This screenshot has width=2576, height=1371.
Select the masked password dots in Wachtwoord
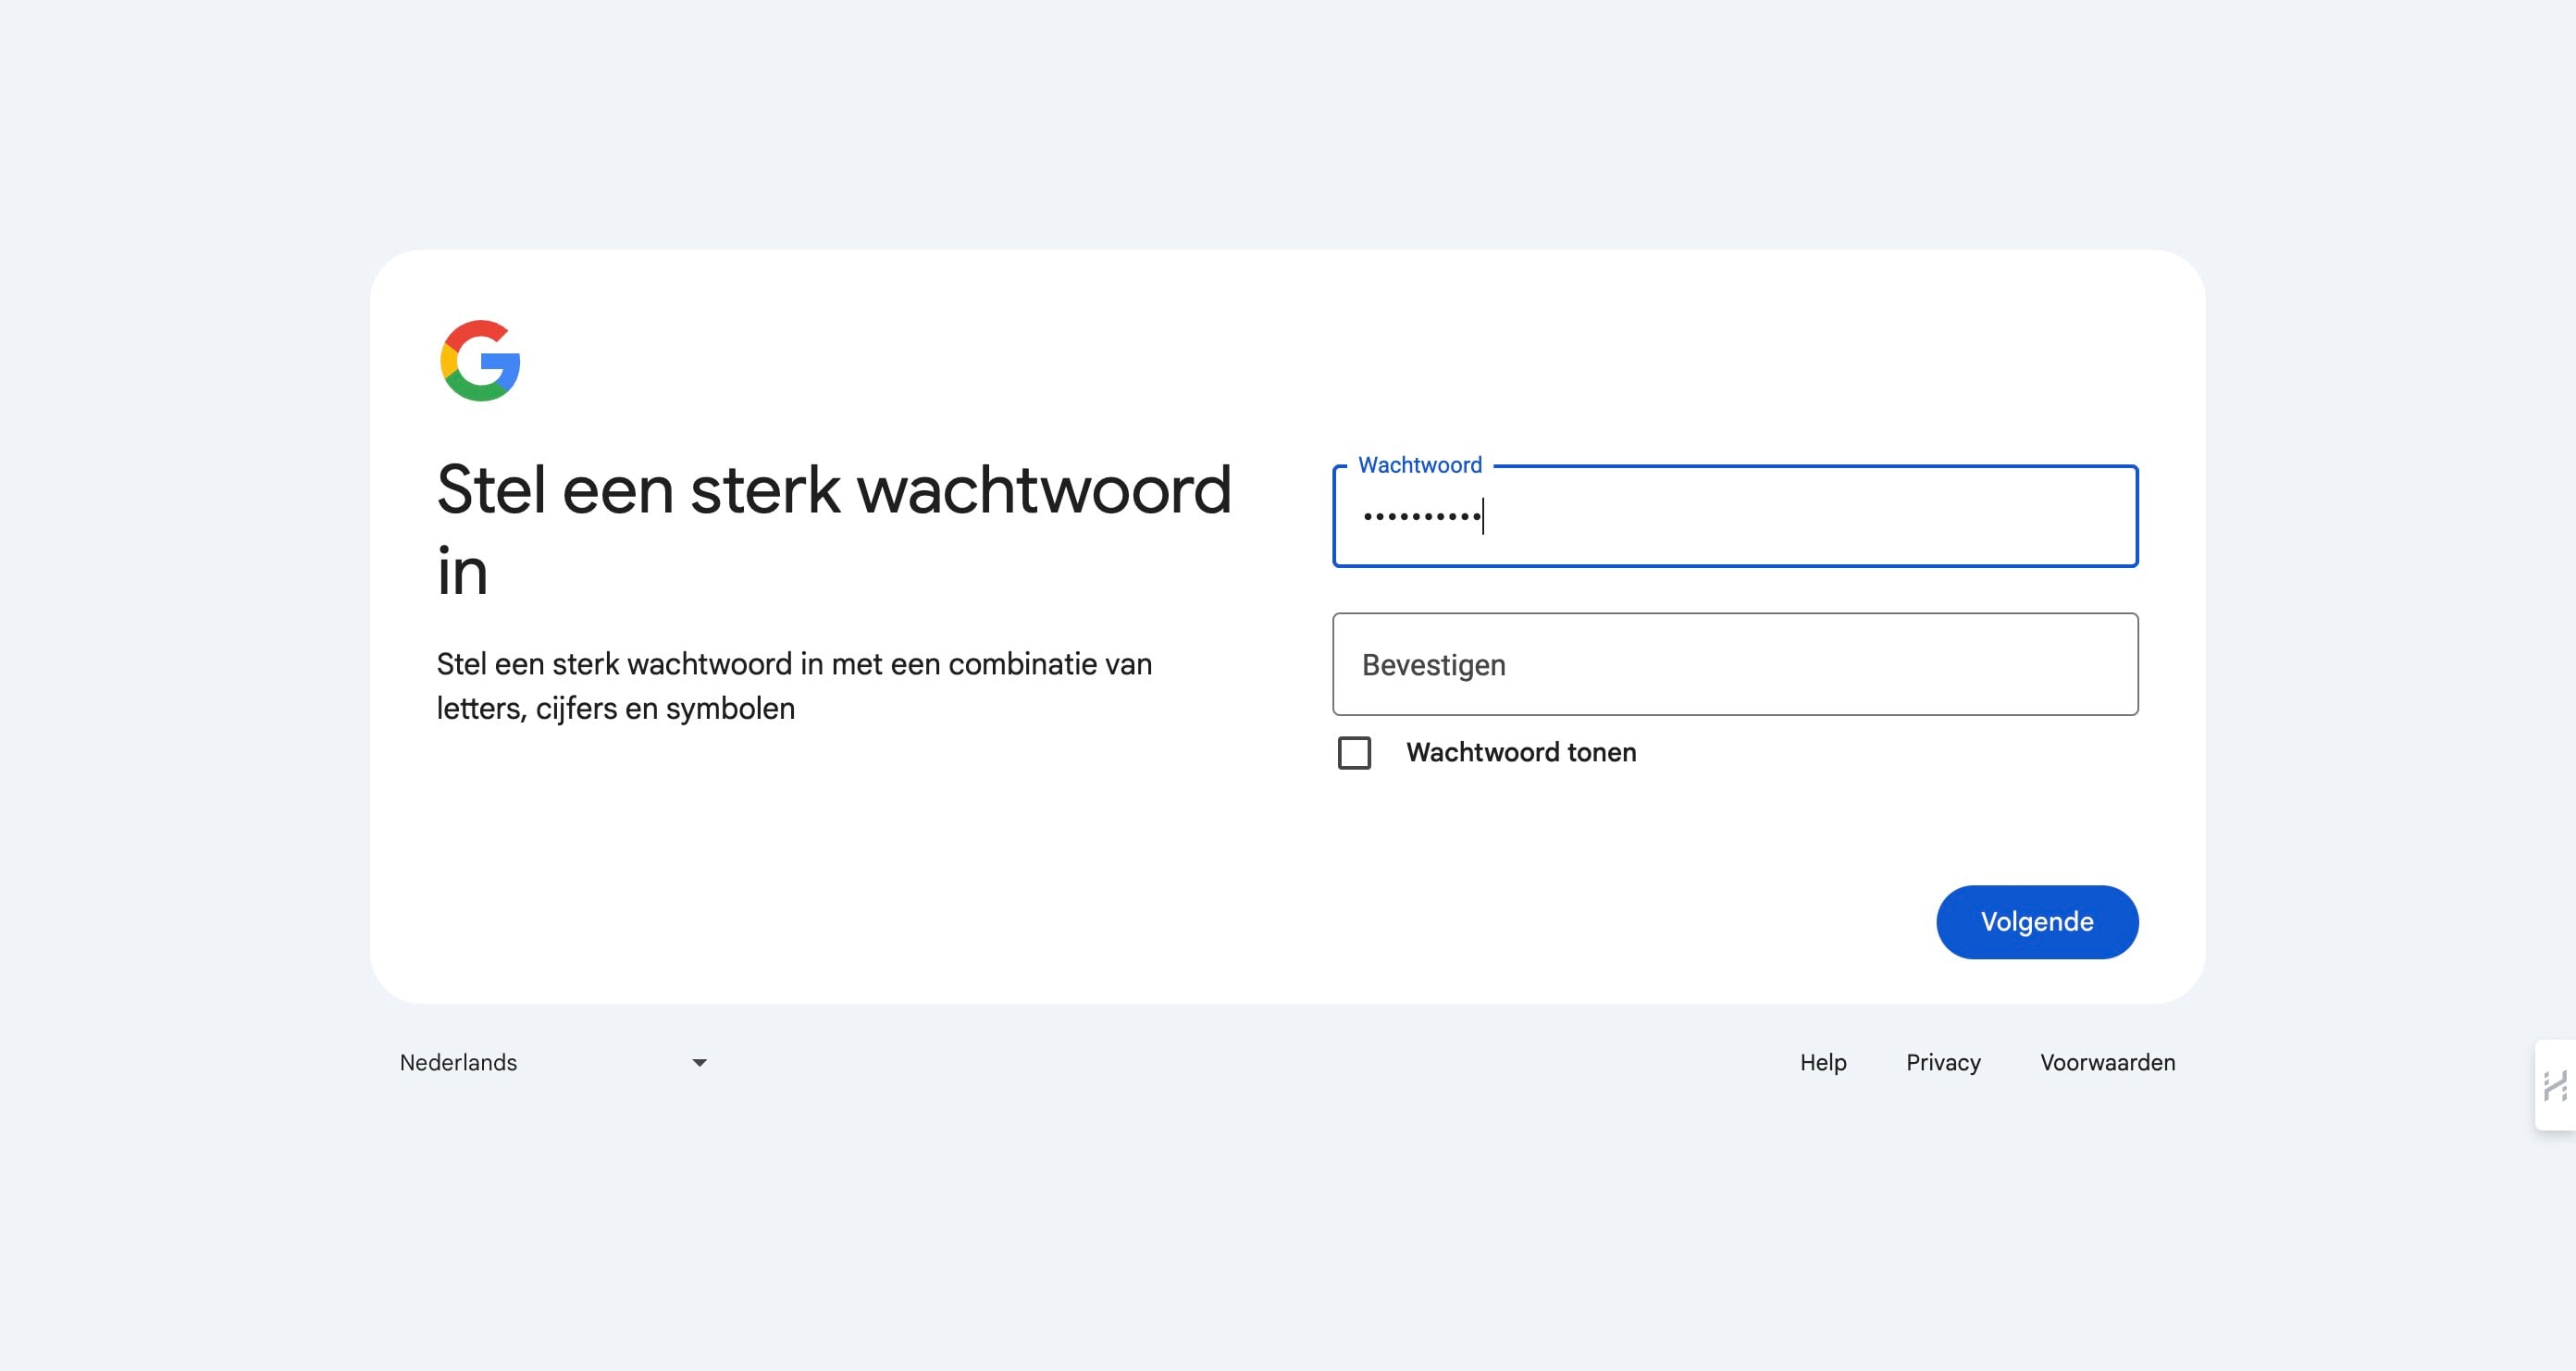[1420, 517]
